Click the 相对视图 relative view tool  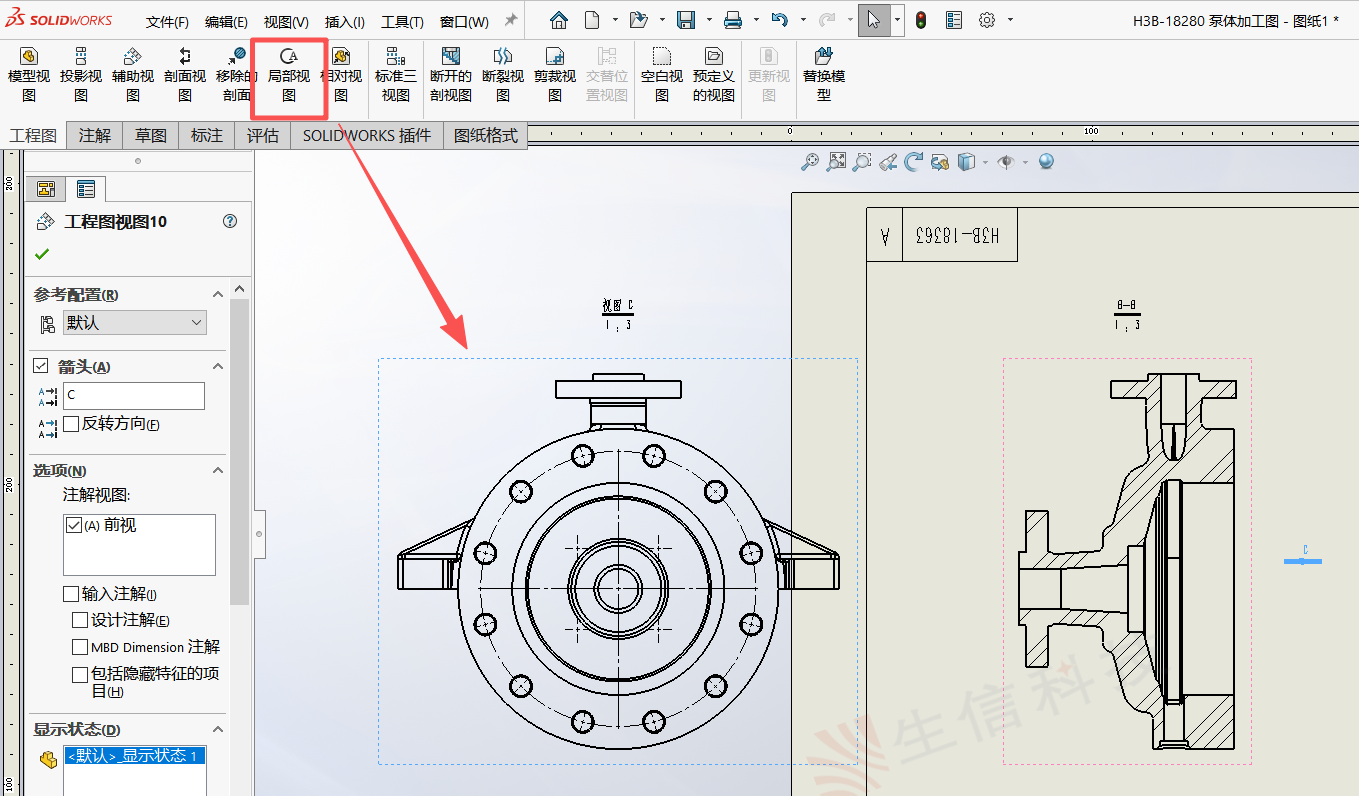click(x=341, y=75)
